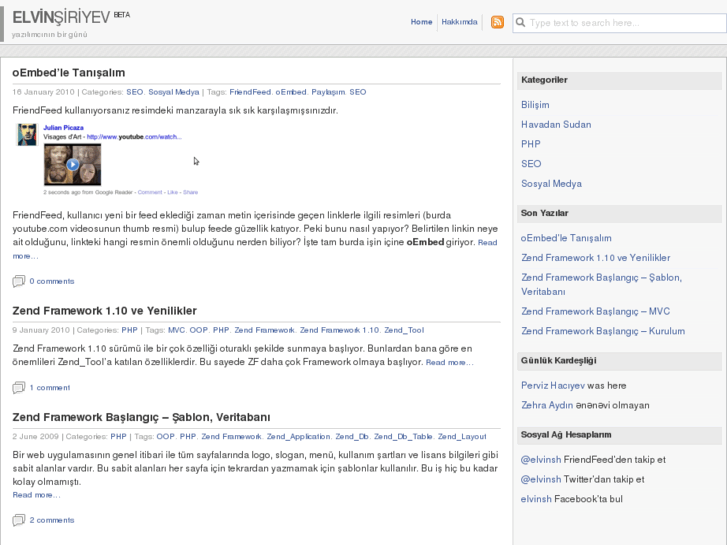This screenshot has height=545, width=727.
Task: Open Zend Framework Başlangıç – Şablon, Veritabanı title
Action: pyautogui.click(x=141, y=417)
